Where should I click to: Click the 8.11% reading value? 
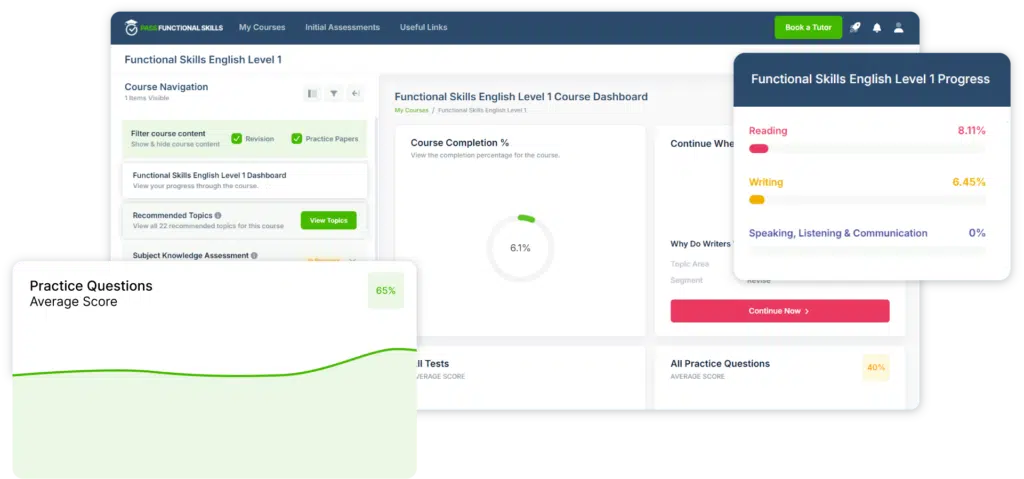(972, 131)
